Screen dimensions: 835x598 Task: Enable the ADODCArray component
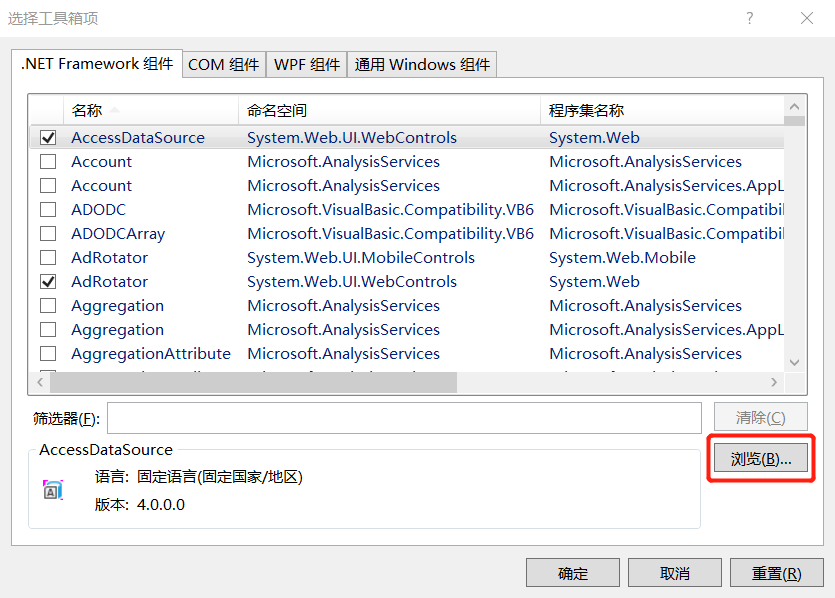pyautogui.click(x=47, y=233)
